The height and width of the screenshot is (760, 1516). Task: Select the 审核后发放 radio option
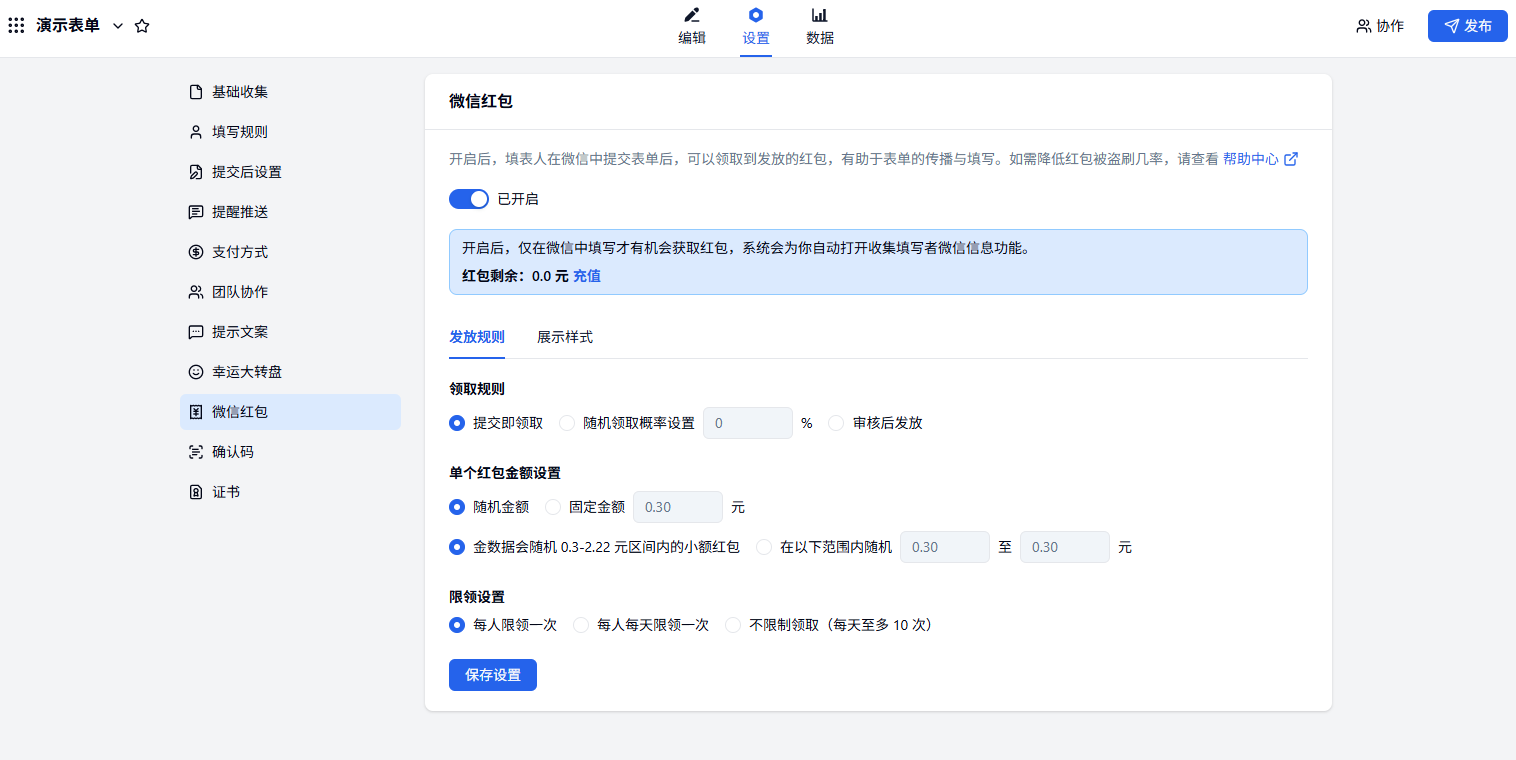[x=836, y=423]
